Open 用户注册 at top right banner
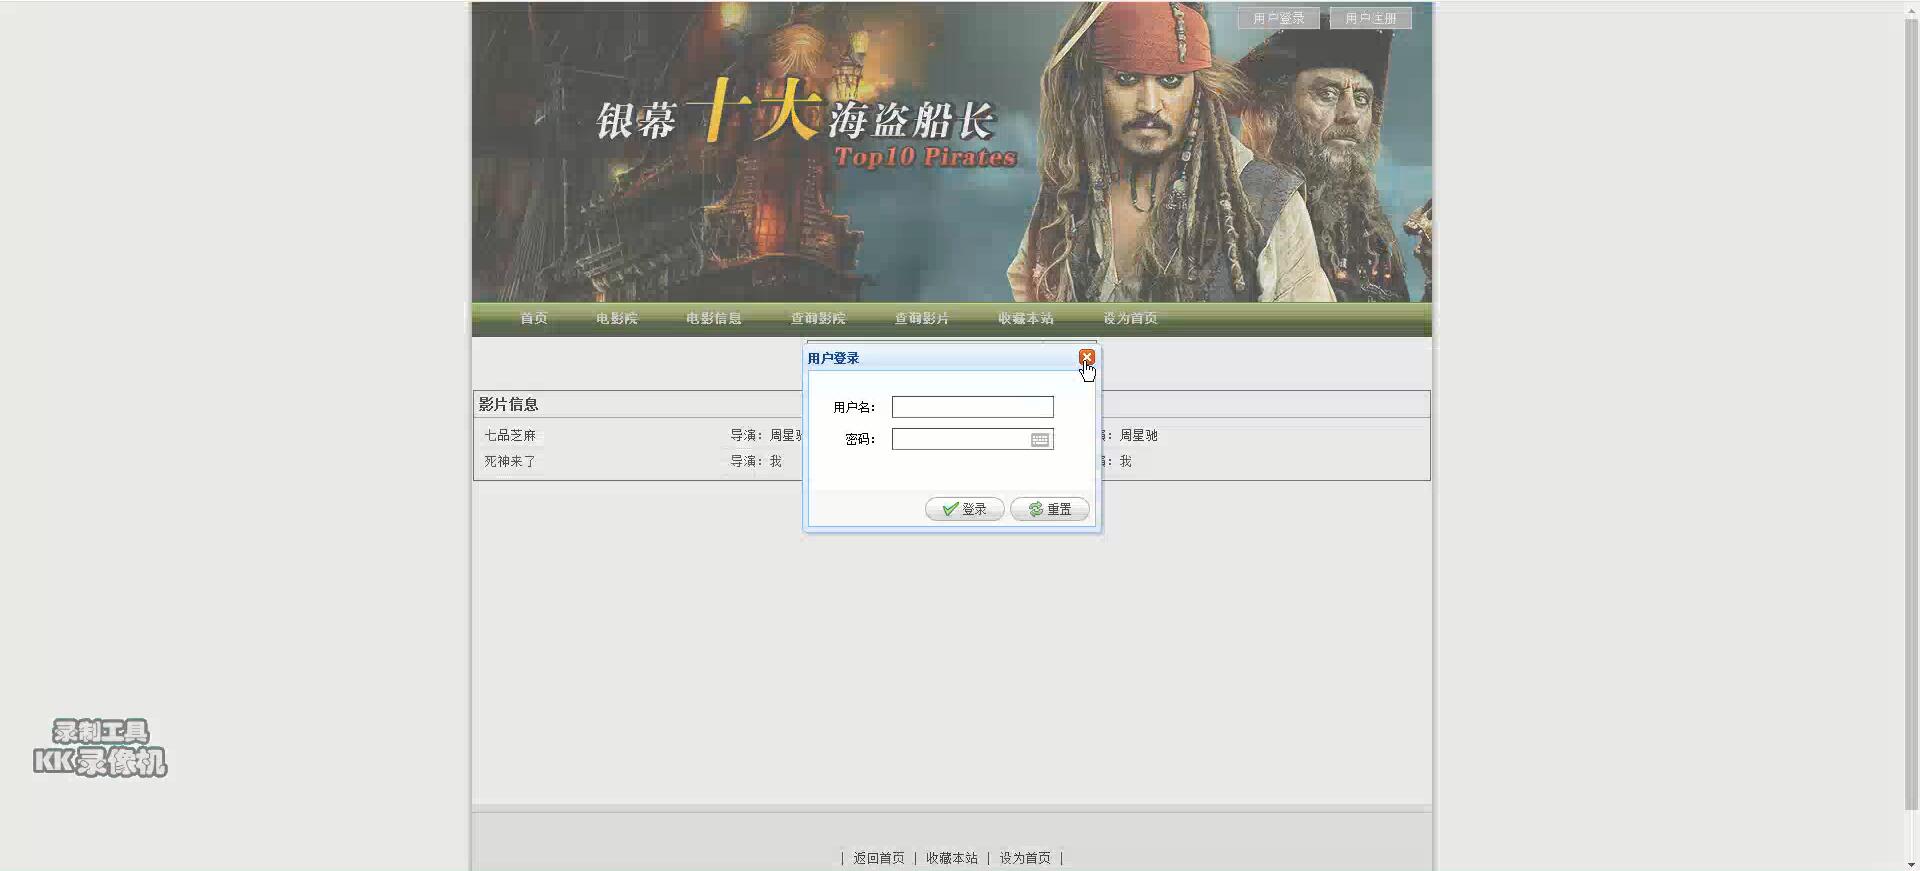The width and height of the screenshot is (1920, 871). click(x=1370, y=18)
